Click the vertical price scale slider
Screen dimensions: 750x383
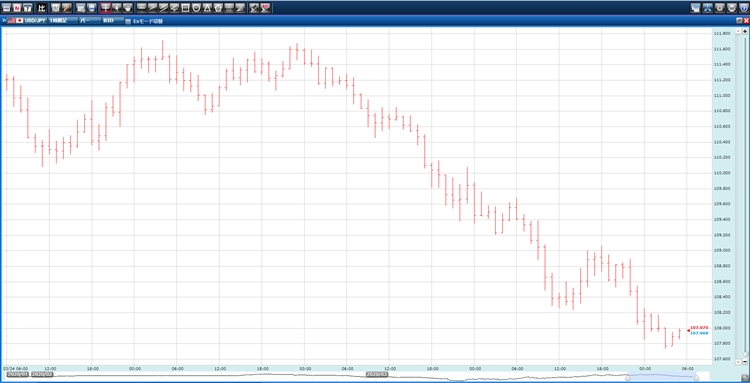click(745, 191)
